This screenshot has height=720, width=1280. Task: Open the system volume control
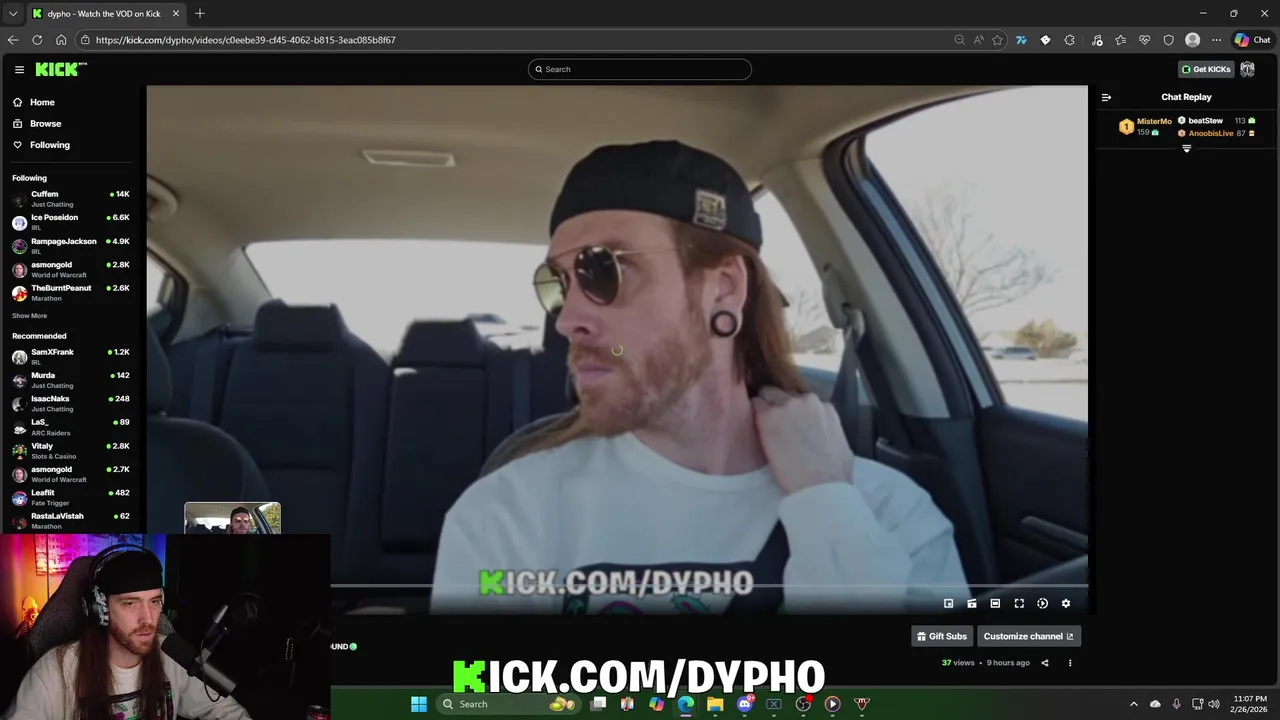[1214, 704]
